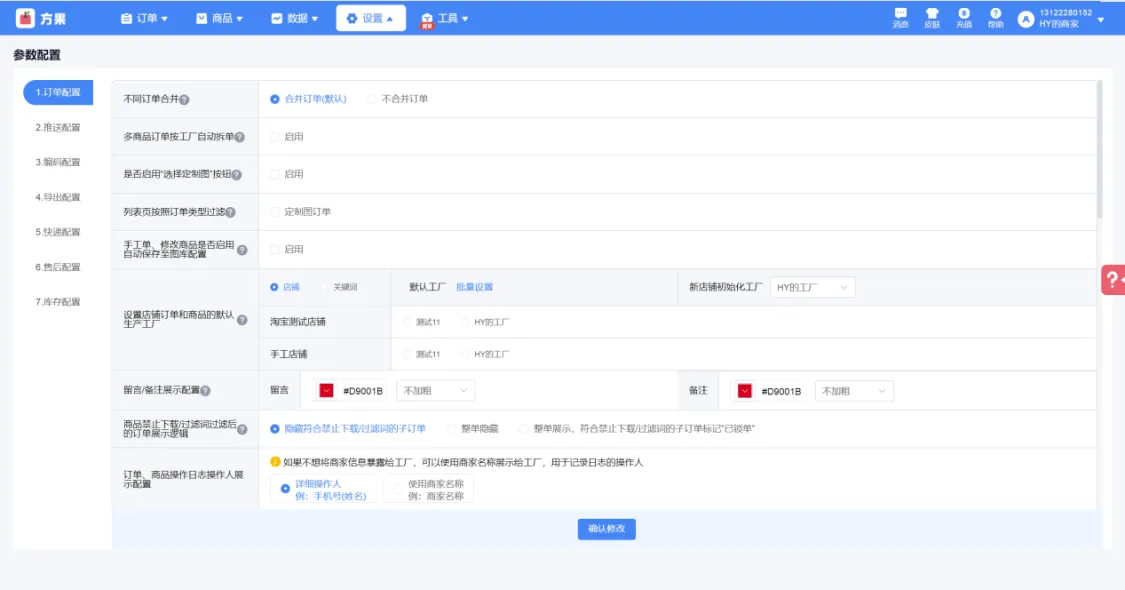
Task: Select 使用商家名称 operator display option
Action: (x=399, y=489)
